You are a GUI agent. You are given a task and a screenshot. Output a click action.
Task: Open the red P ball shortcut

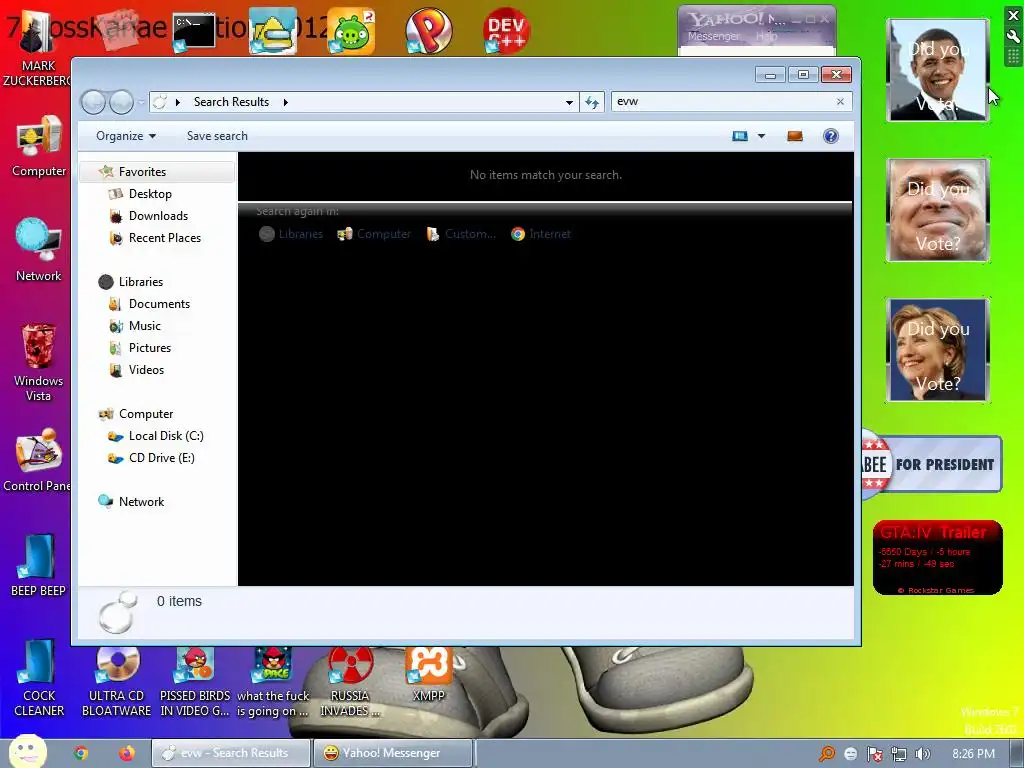point(428,30)
